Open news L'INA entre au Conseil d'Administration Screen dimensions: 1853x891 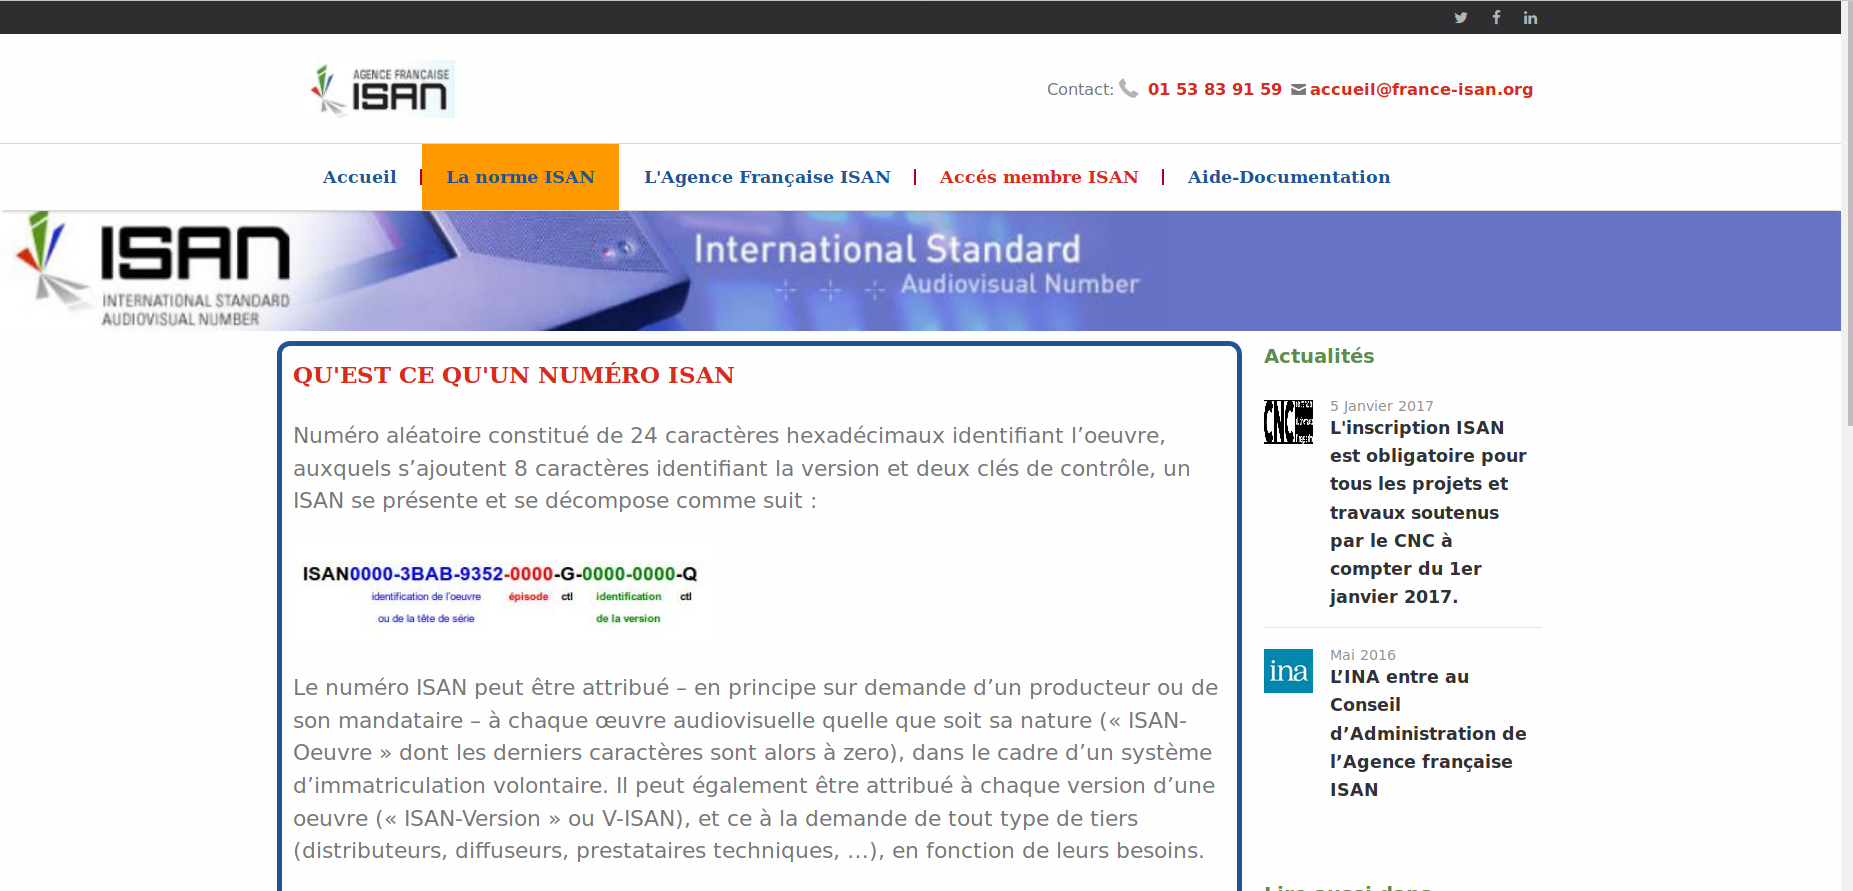click(1428, 733)
